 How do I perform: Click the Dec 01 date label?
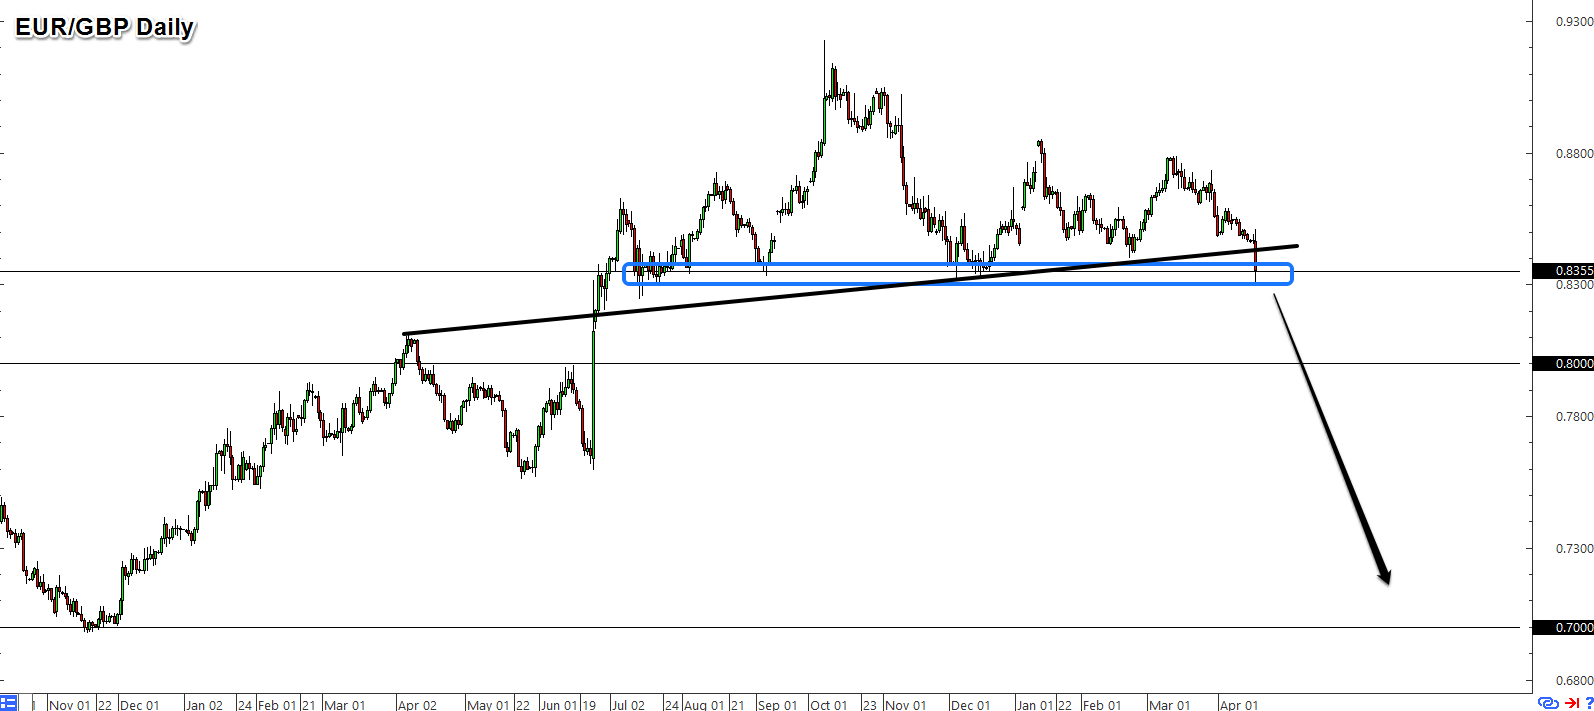coord(139,705)
